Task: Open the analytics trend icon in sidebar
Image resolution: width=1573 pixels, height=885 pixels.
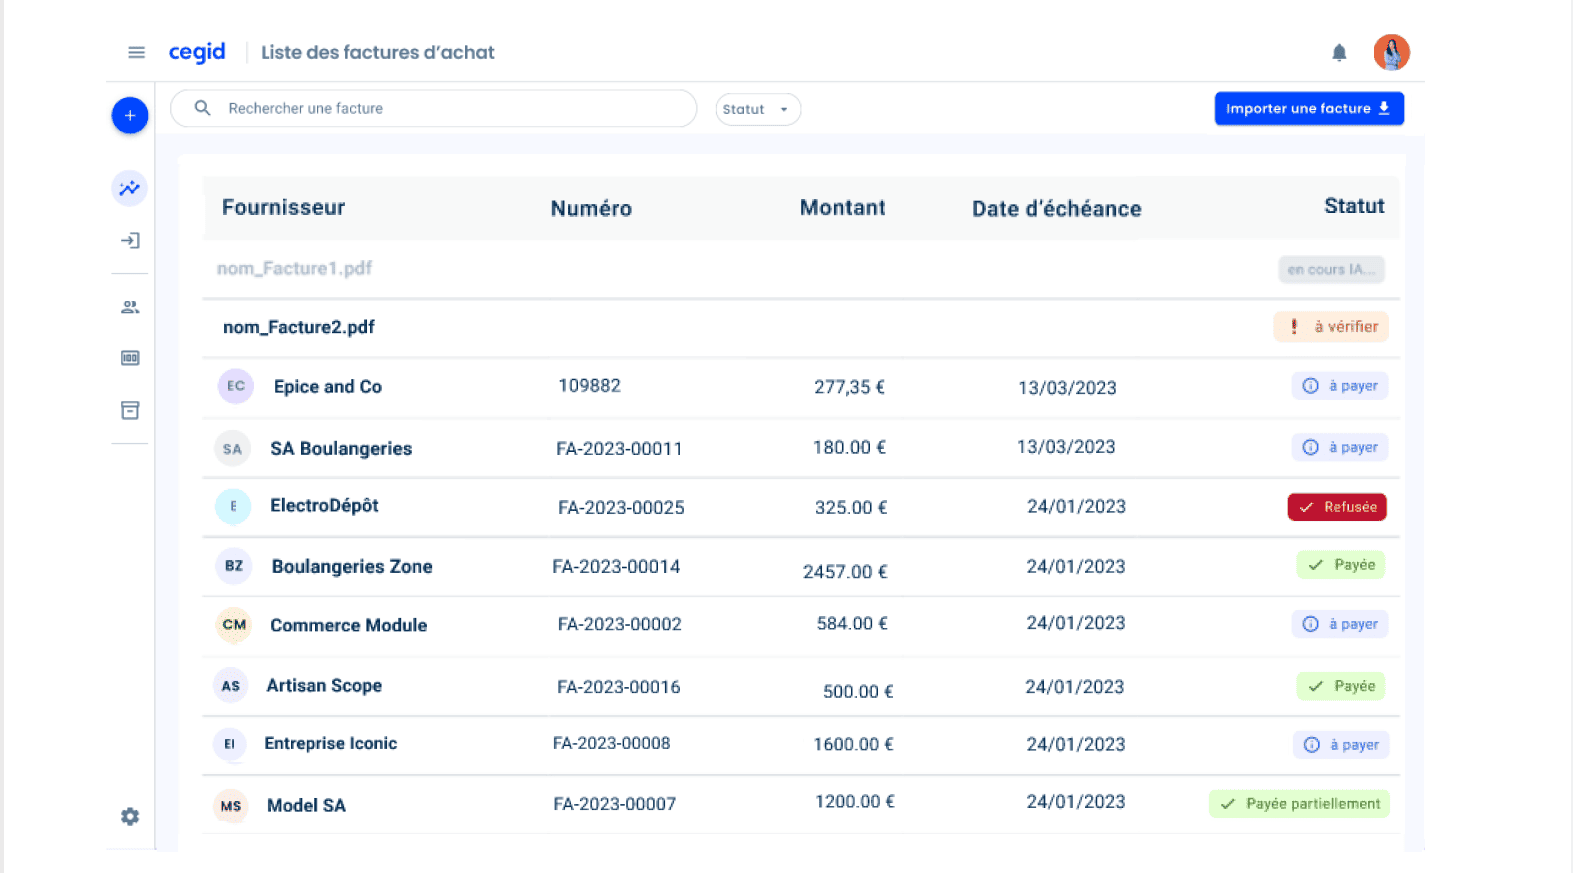Action: [130, 188]
